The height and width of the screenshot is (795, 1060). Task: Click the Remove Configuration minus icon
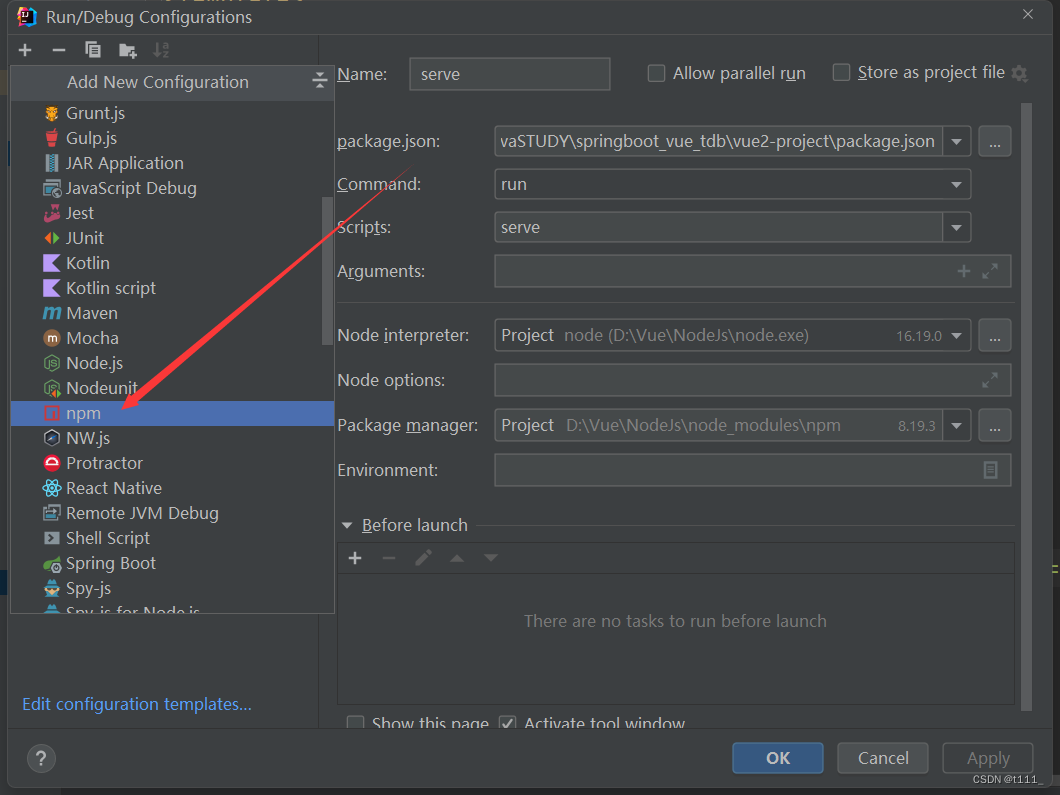[x=59, y=50]
